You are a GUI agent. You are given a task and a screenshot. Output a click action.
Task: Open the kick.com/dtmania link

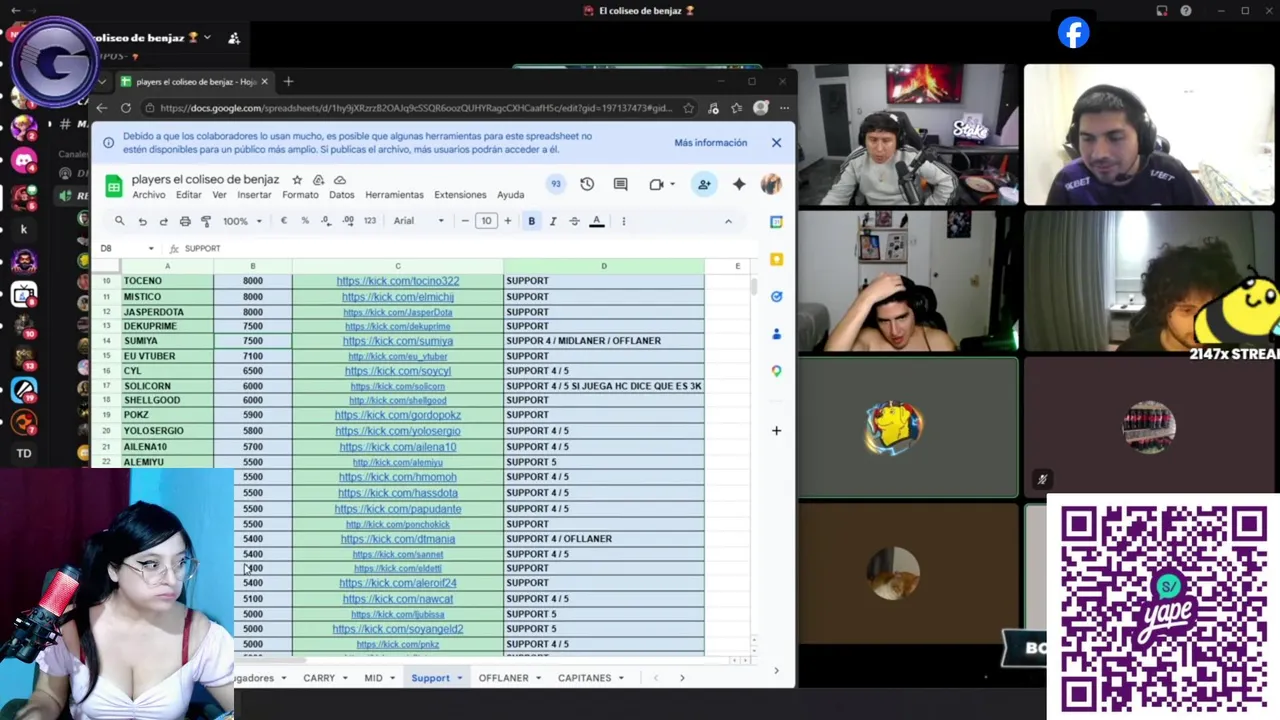point(398,539)
